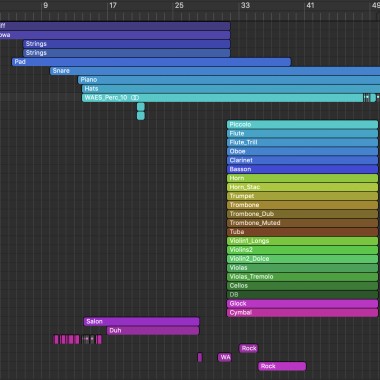Image resolution: width=380 pixels, height=380 pixels.
Task: Select the Flute region
Action: pos(302,134)
